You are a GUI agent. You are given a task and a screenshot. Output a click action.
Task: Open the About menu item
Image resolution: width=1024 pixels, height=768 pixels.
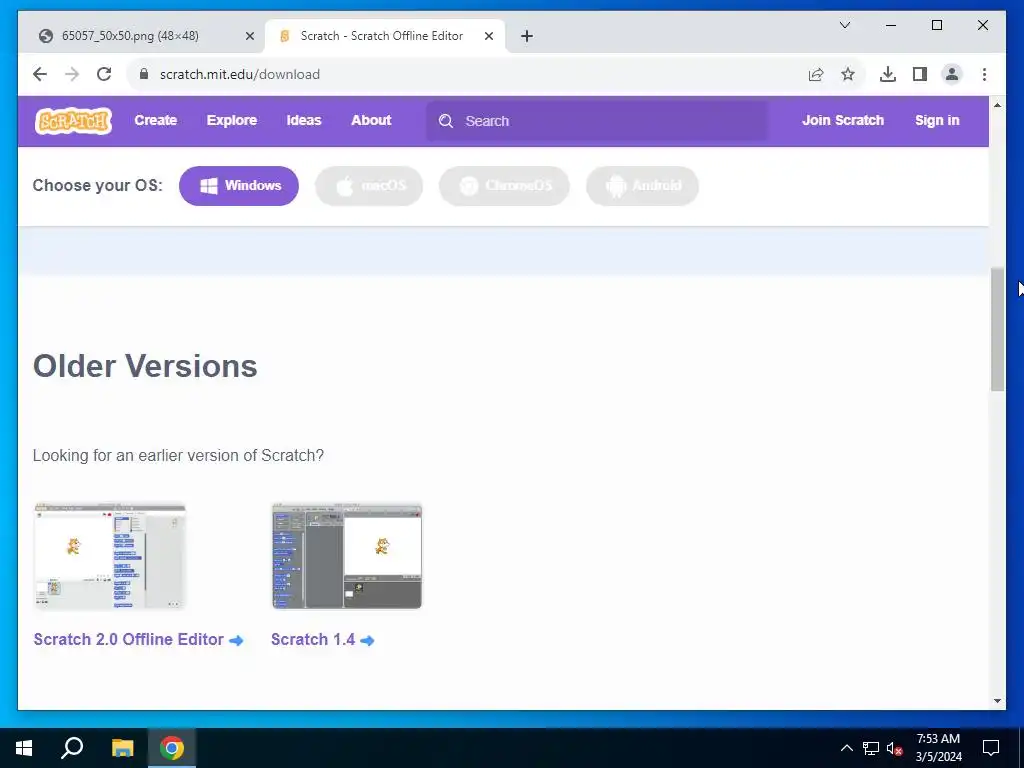click(371, 121)
